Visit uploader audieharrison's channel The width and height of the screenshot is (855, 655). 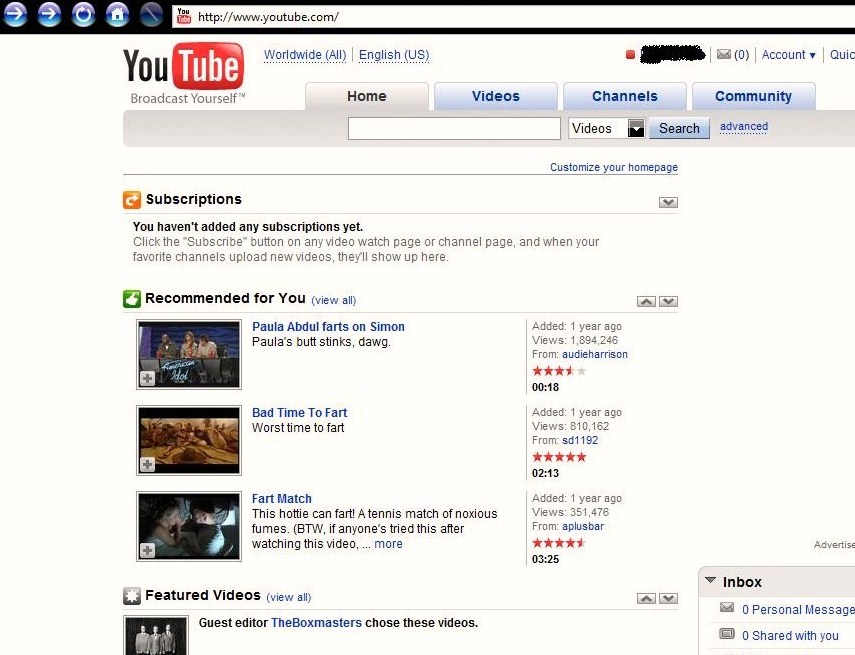point(595,354)
